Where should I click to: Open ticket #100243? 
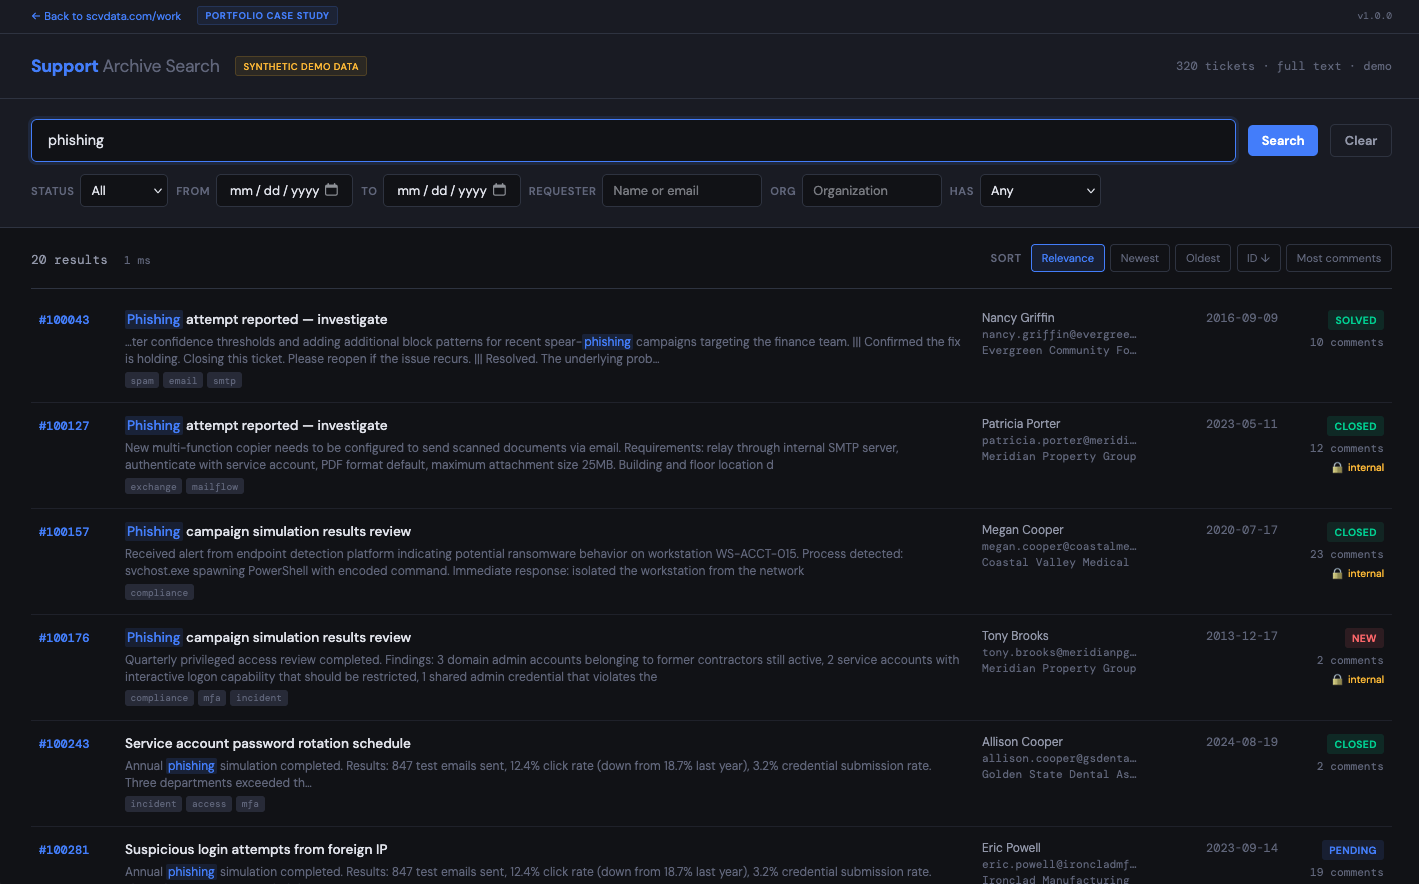64,744
